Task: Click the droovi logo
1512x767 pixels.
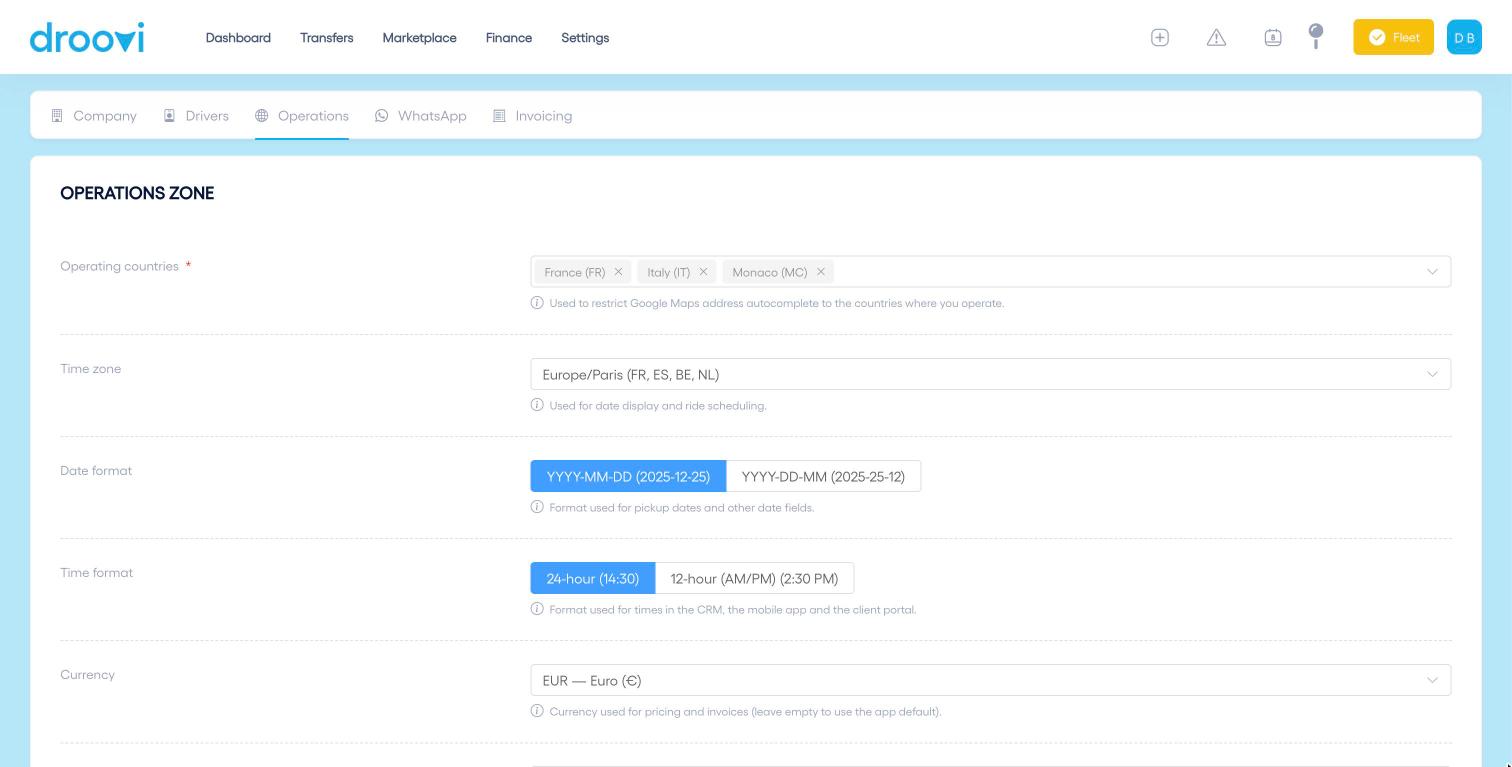Action: [87, 37]
